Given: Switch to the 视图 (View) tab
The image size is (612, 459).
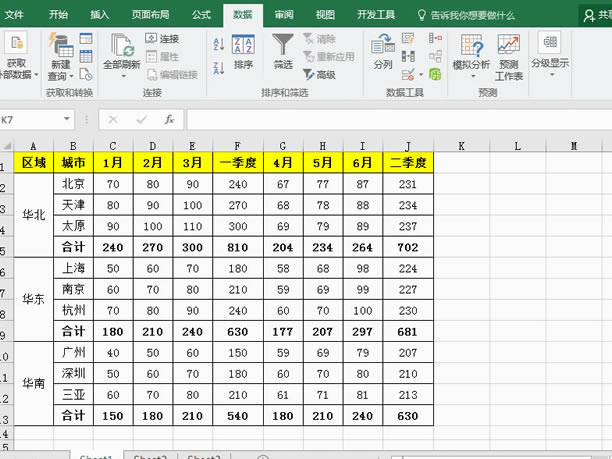Looking at the screenshot, I should 325,15.
